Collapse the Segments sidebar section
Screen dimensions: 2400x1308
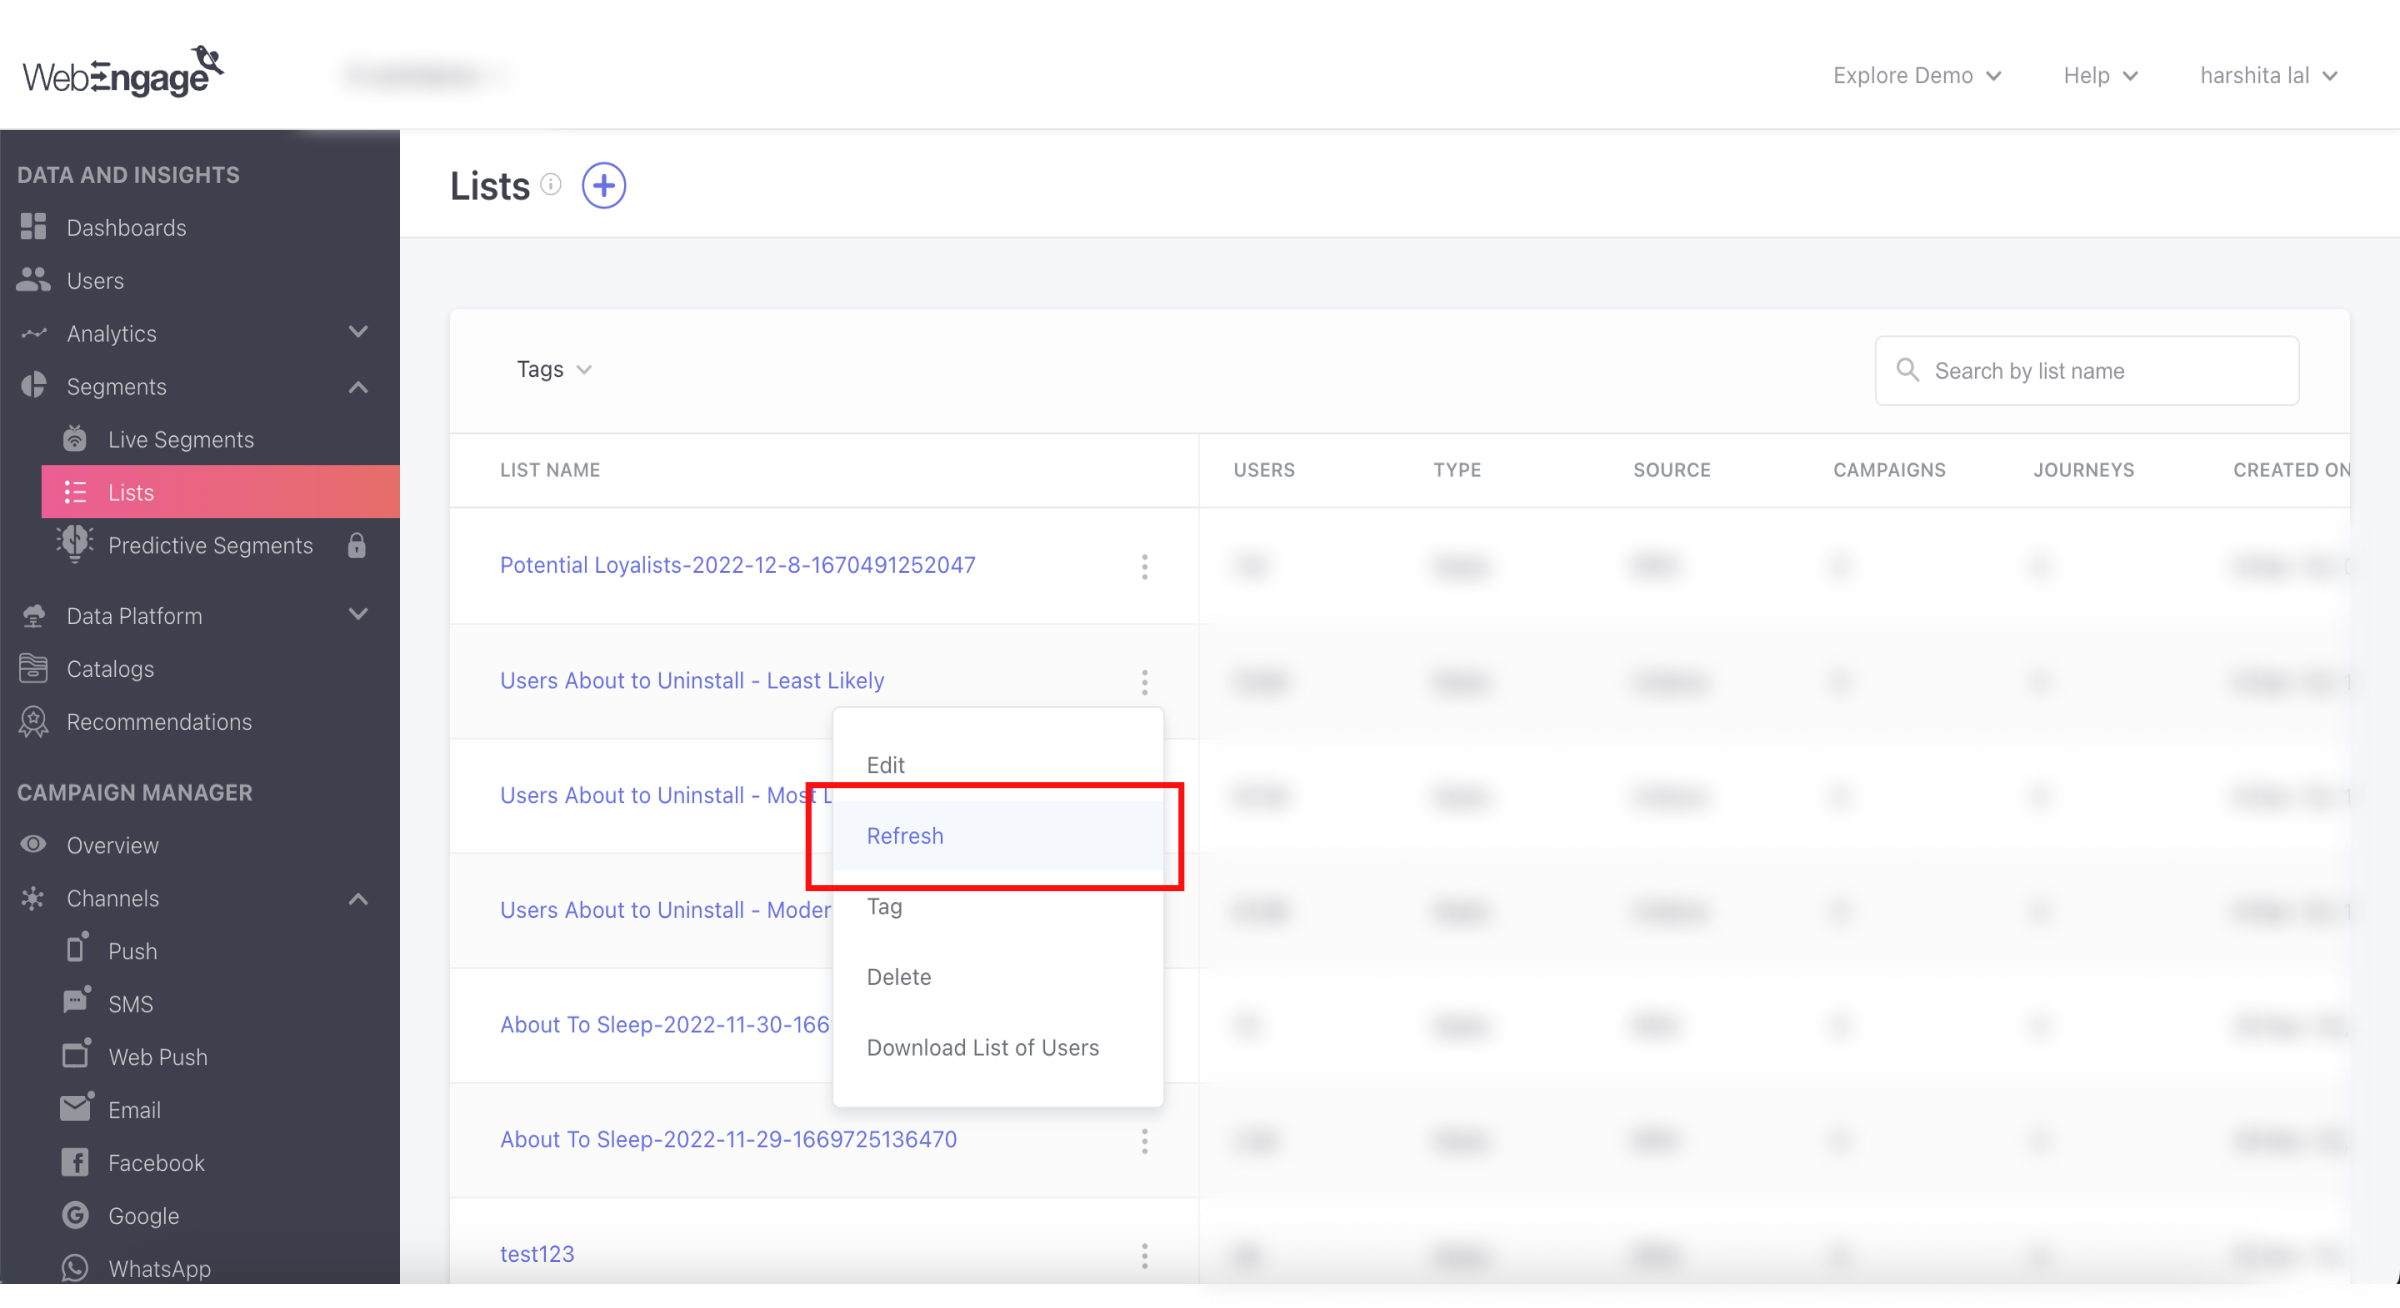pos(358,387)
